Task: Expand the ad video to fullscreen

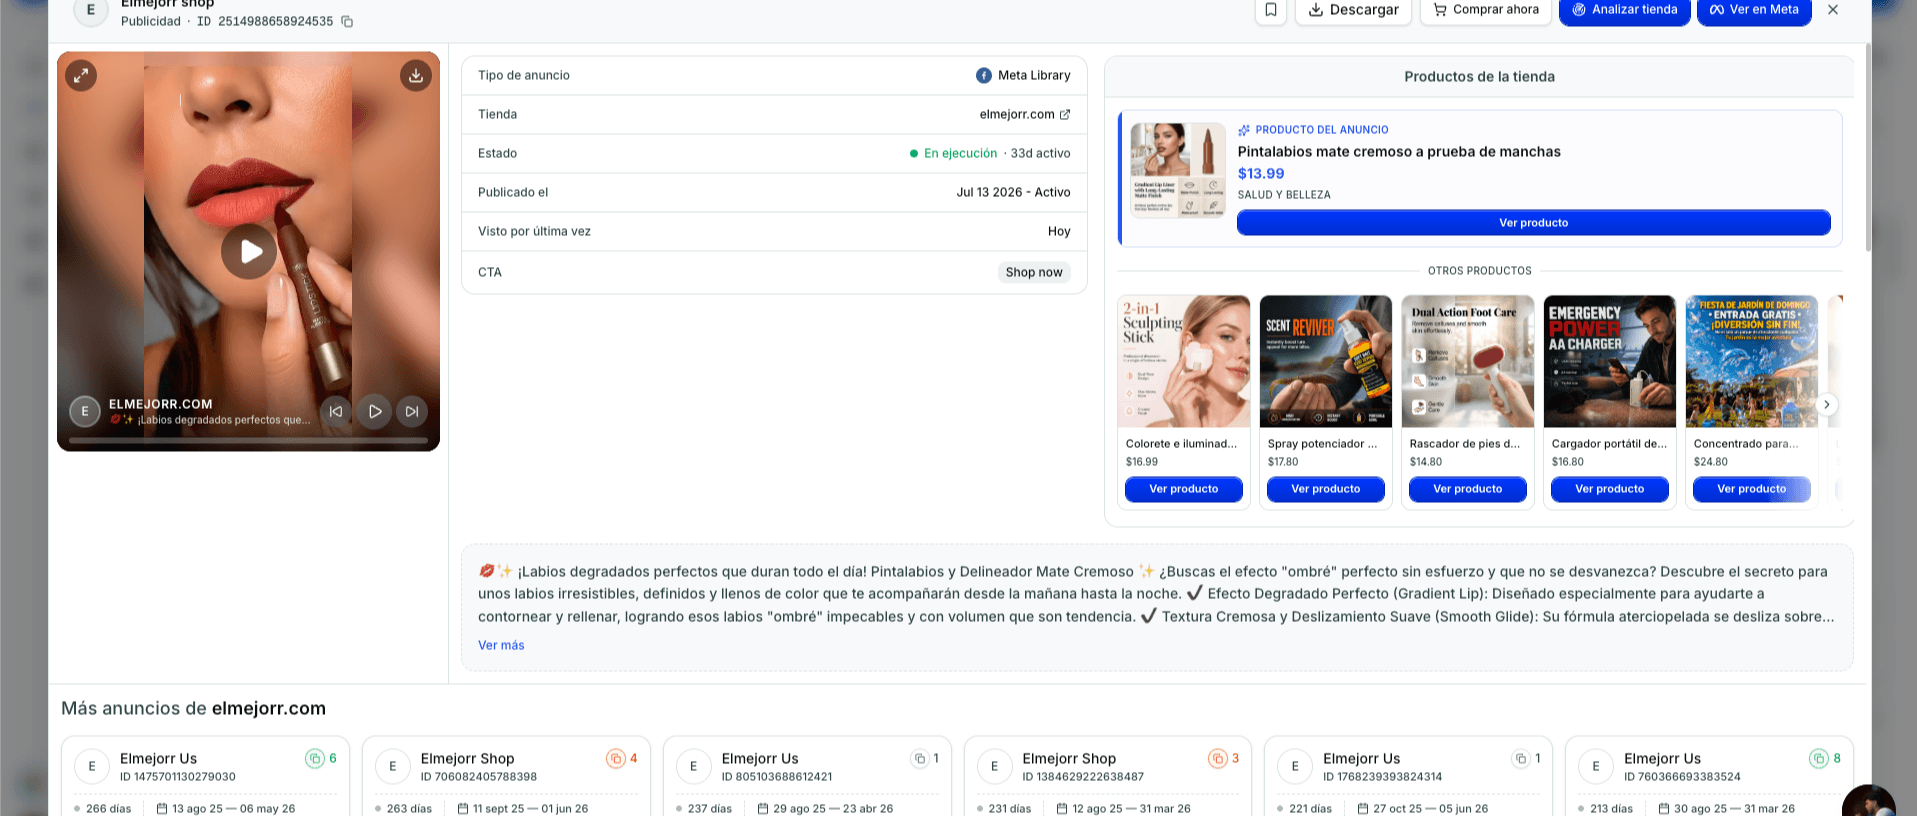Action: pos(81,75)
